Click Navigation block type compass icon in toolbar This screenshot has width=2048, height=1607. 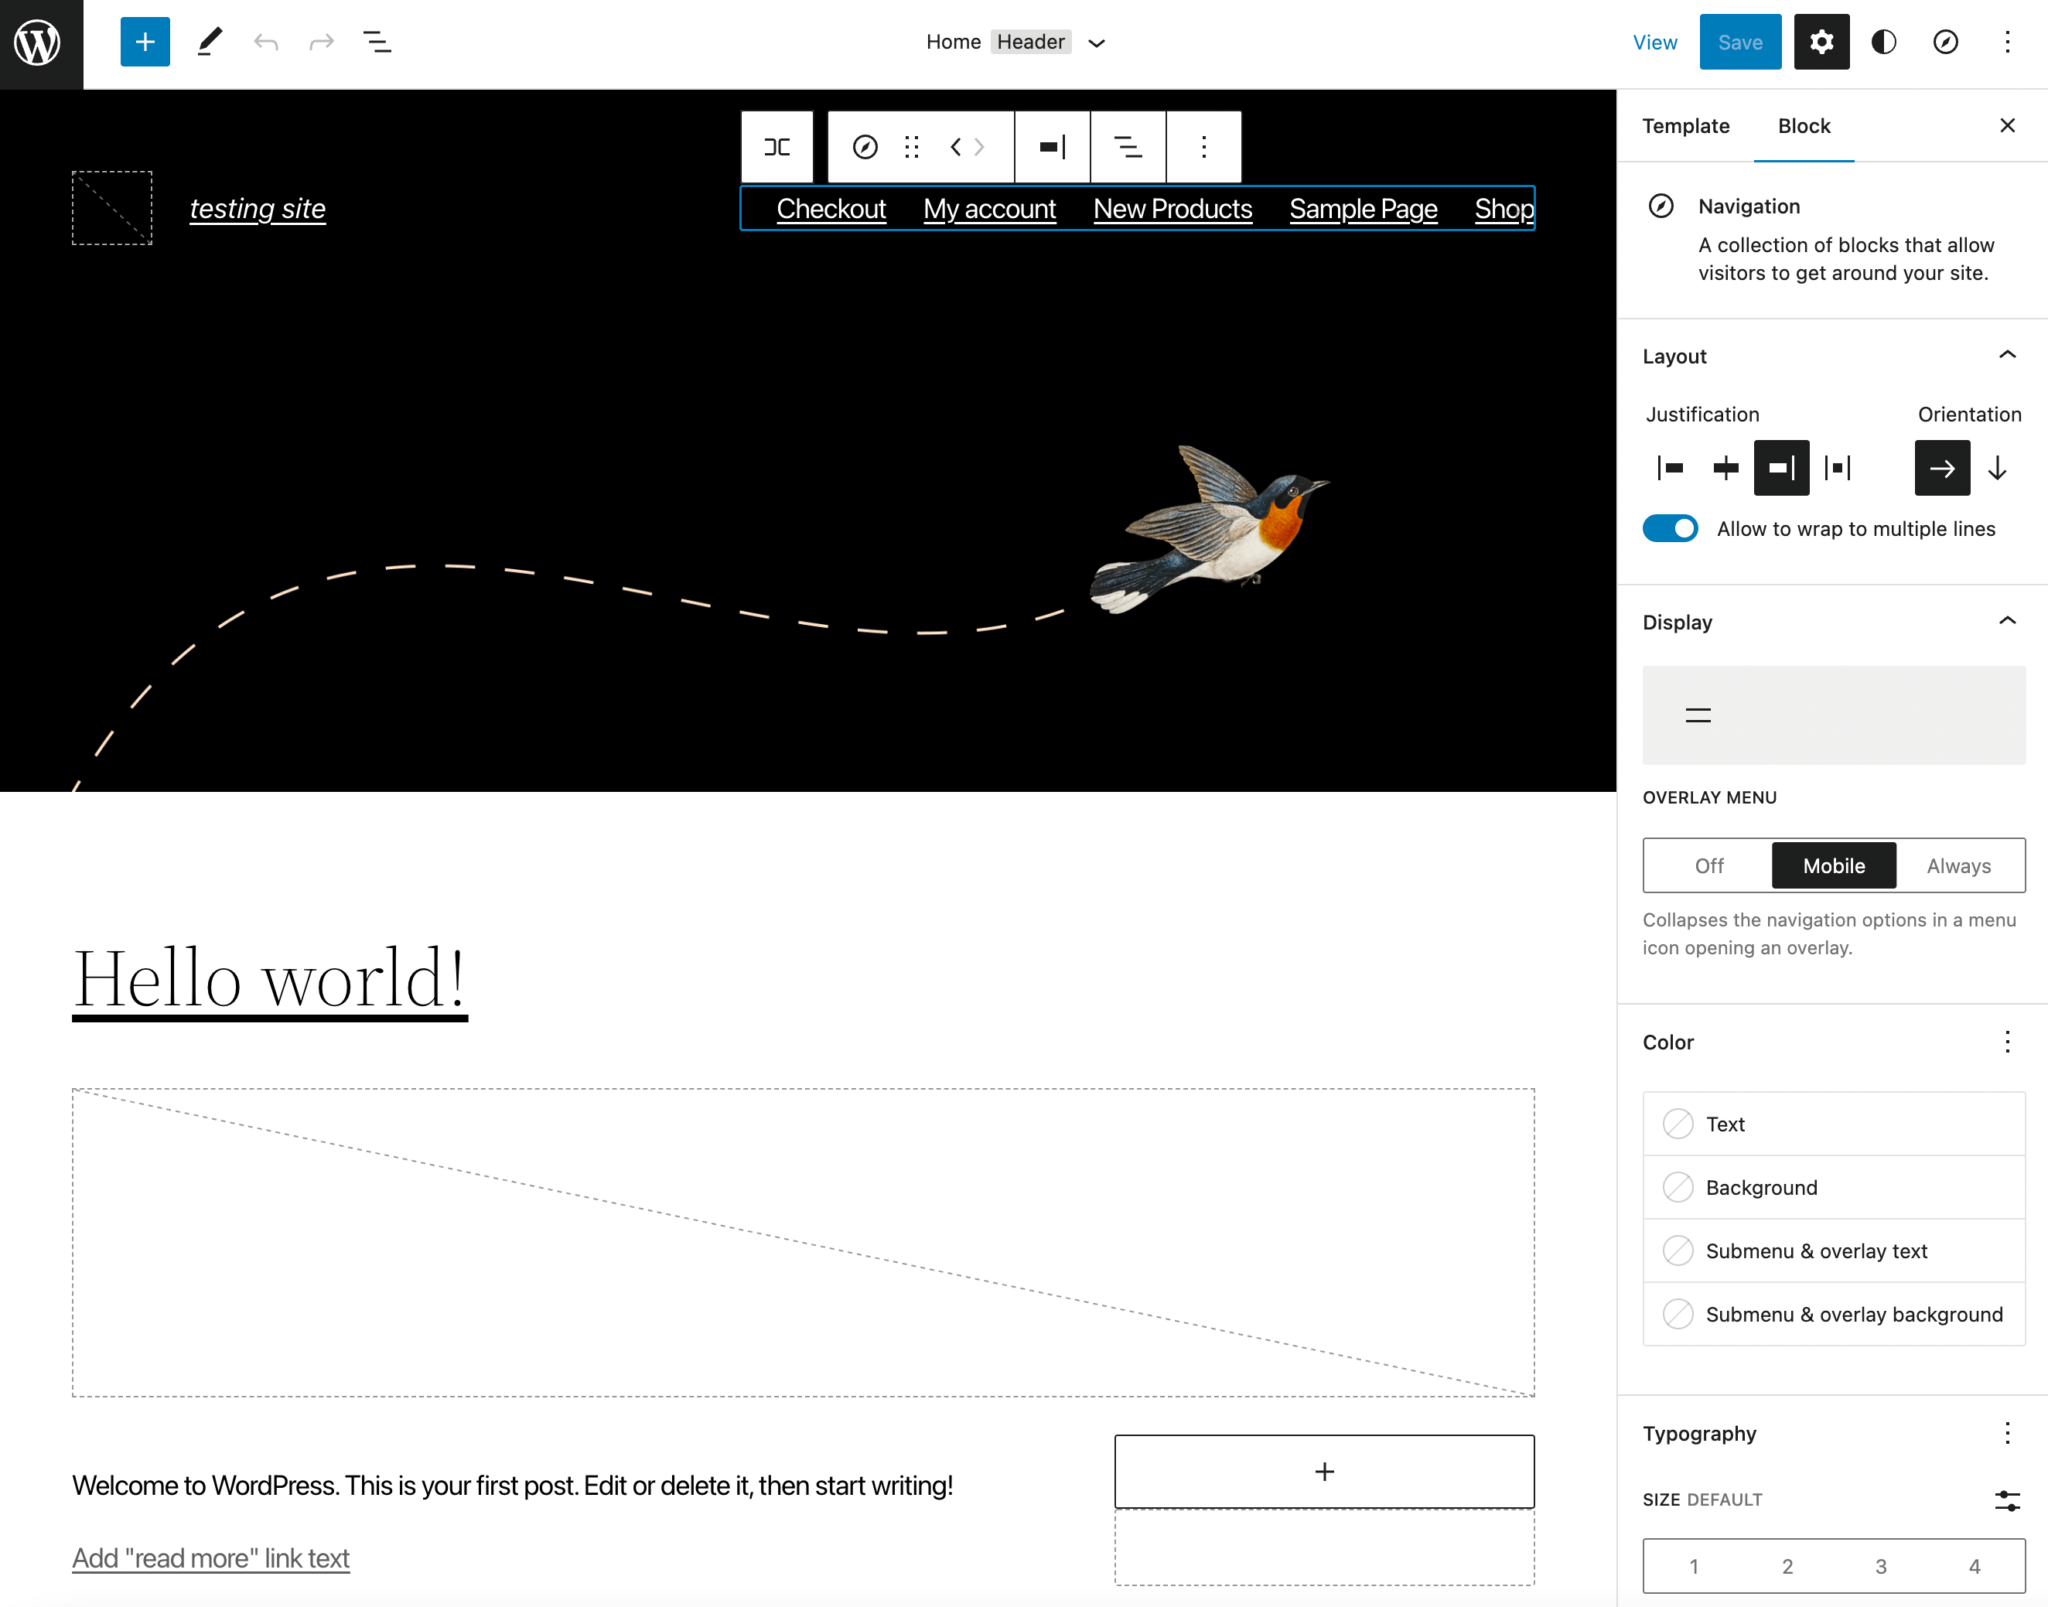point(865,147)
